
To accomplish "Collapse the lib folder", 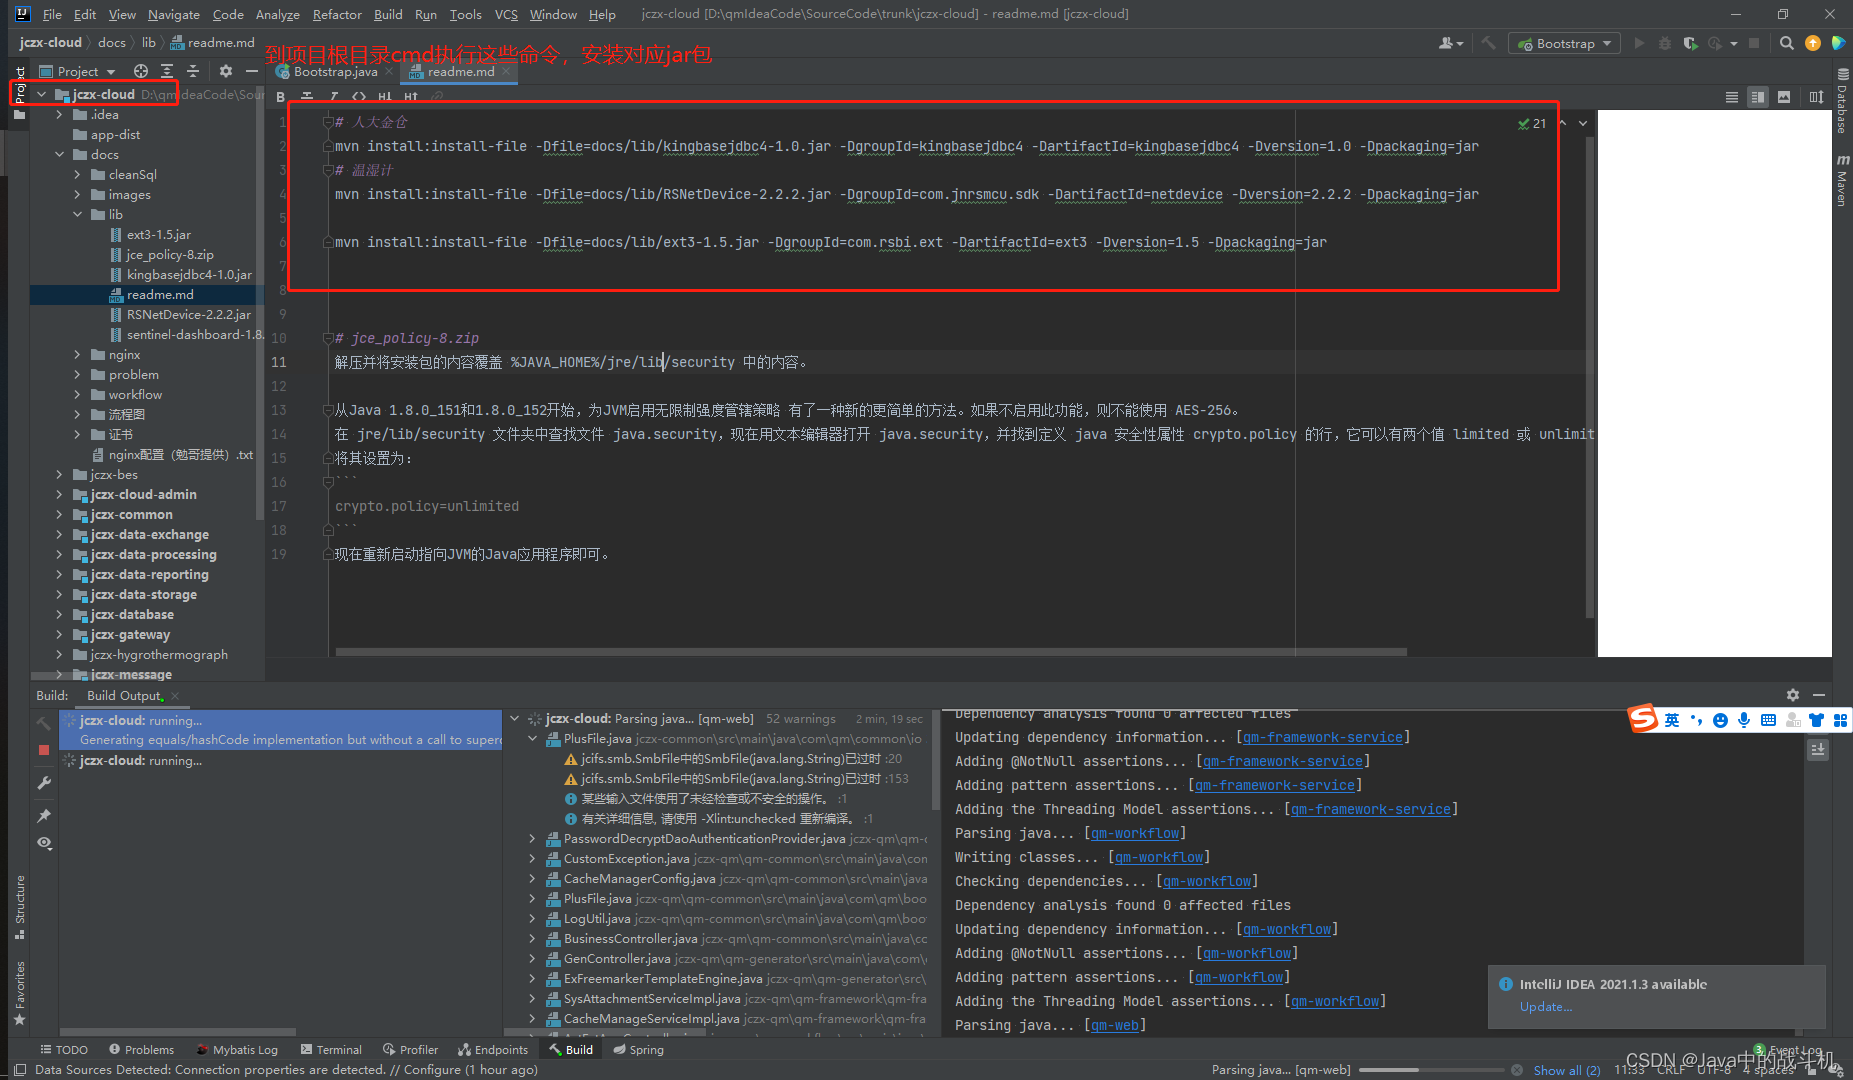I will pyautogui.click(x=78, y=214).
